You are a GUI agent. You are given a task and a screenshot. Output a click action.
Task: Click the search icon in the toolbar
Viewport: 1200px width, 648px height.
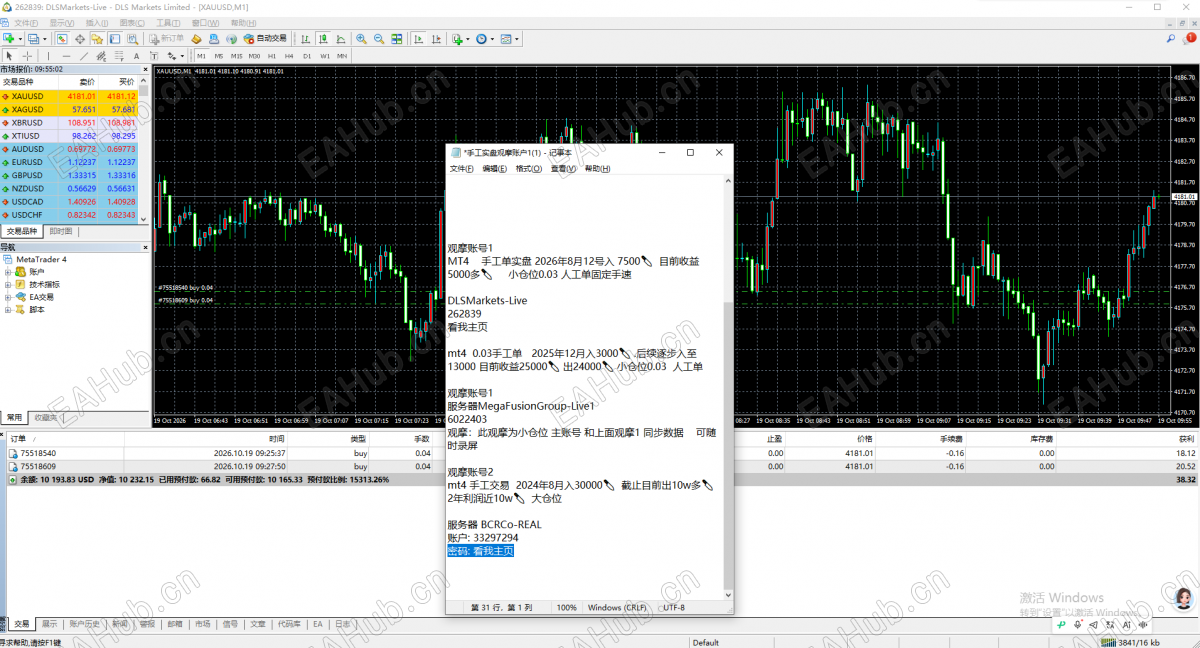pyautogui.click(x=1169, y=39)
